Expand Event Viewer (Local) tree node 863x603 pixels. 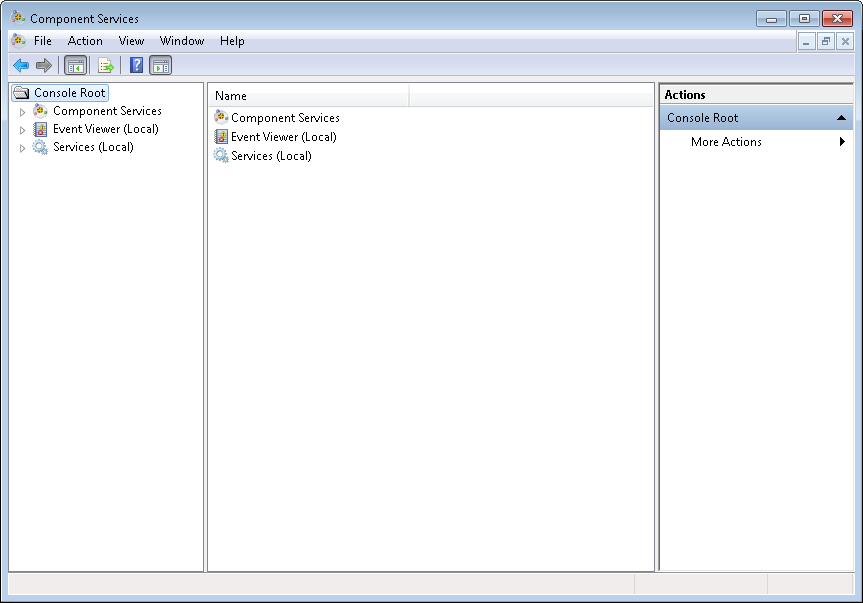(23, 130)
